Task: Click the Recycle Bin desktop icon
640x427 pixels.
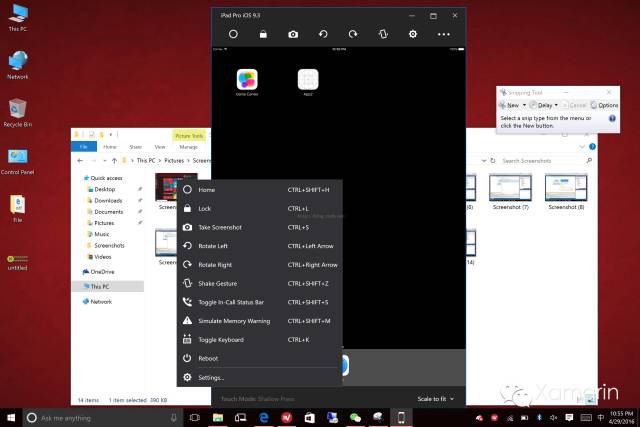Action: point(18,113)
